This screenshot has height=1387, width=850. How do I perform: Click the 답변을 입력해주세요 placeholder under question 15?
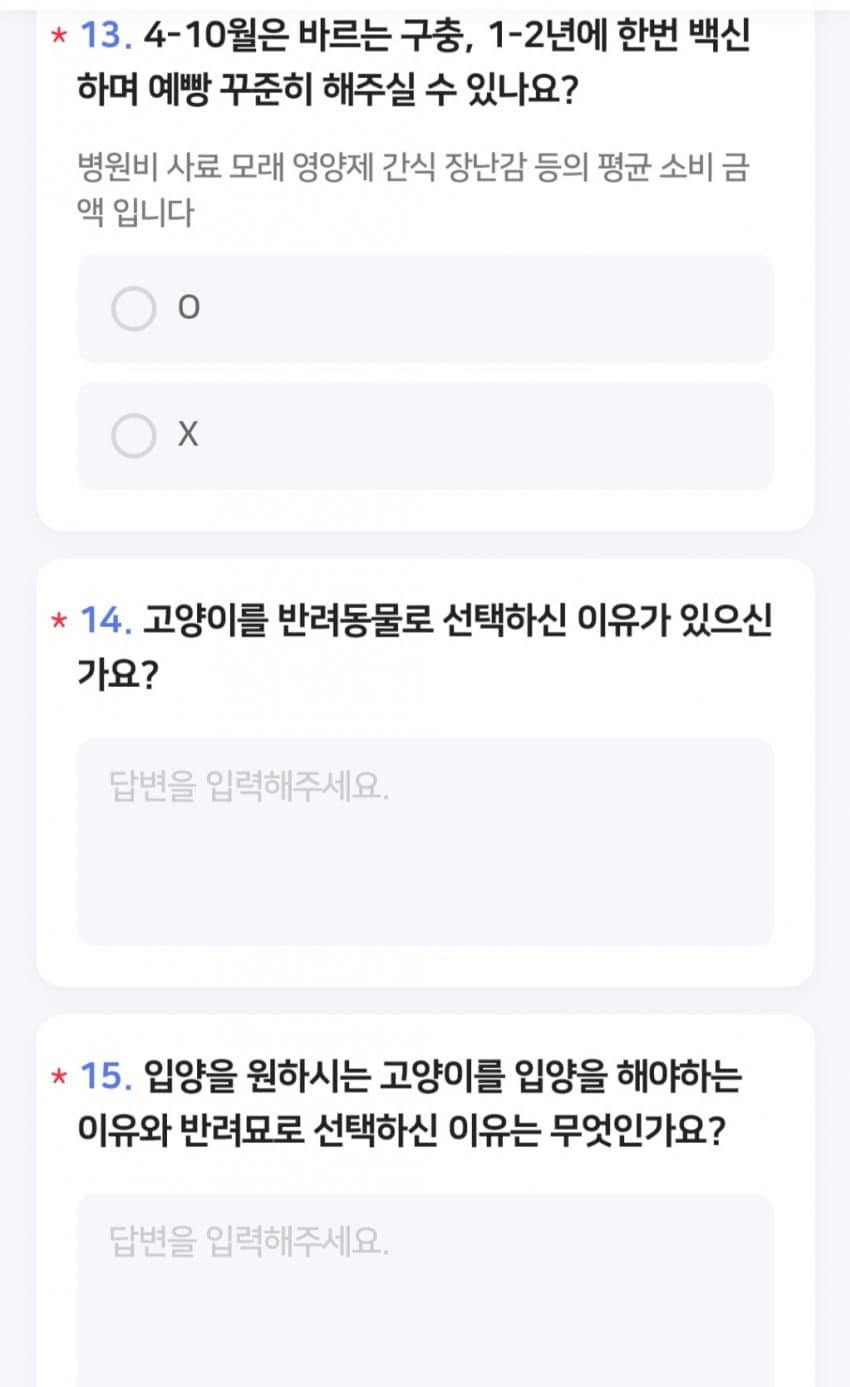pos(248,1243)
